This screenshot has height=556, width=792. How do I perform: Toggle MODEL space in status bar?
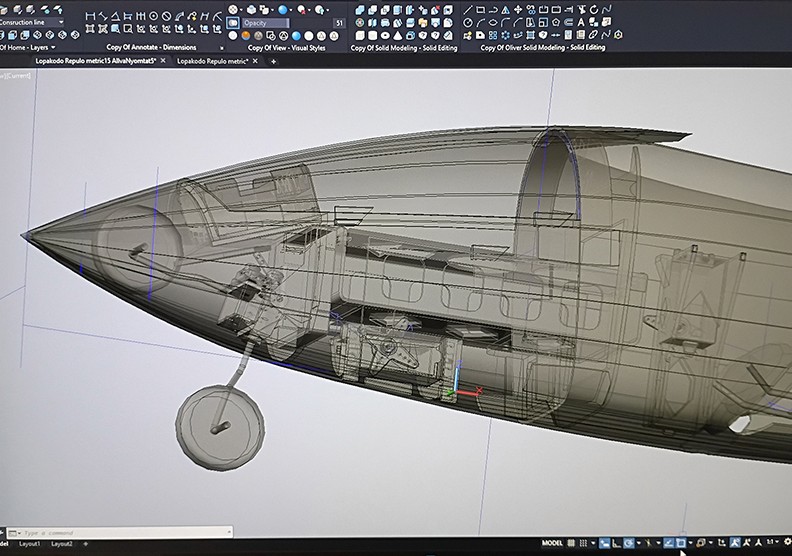pyautogui.click(x=553, y=543)
